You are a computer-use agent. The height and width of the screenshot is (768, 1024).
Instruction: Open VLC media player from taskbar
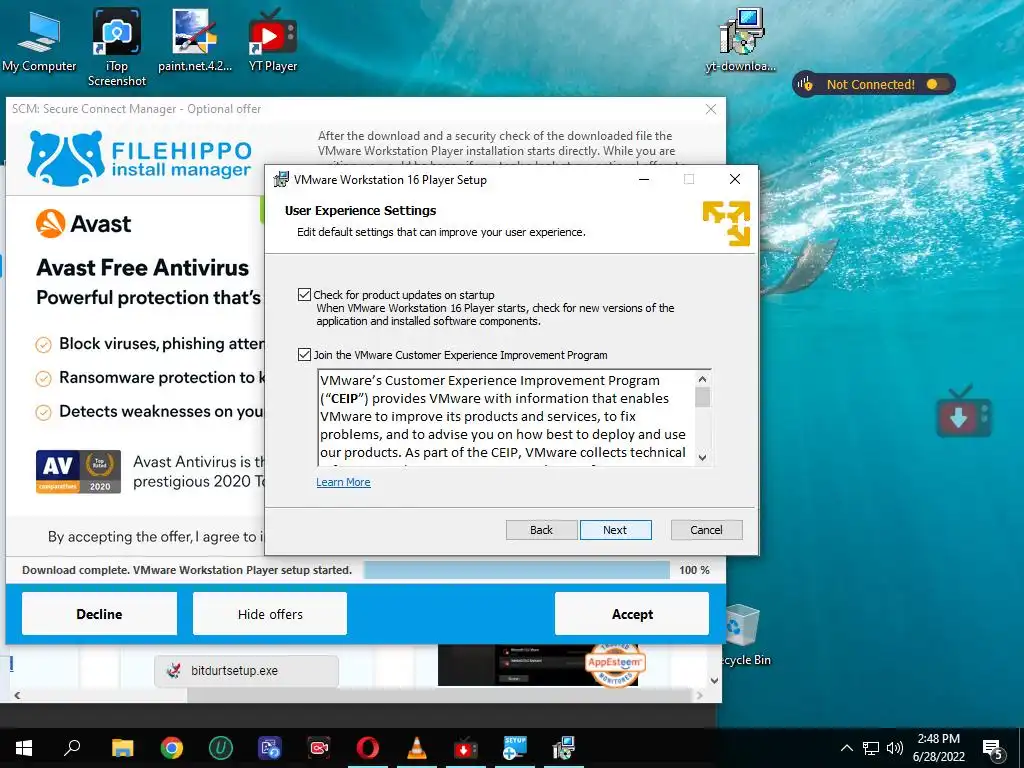pos(417,748)
